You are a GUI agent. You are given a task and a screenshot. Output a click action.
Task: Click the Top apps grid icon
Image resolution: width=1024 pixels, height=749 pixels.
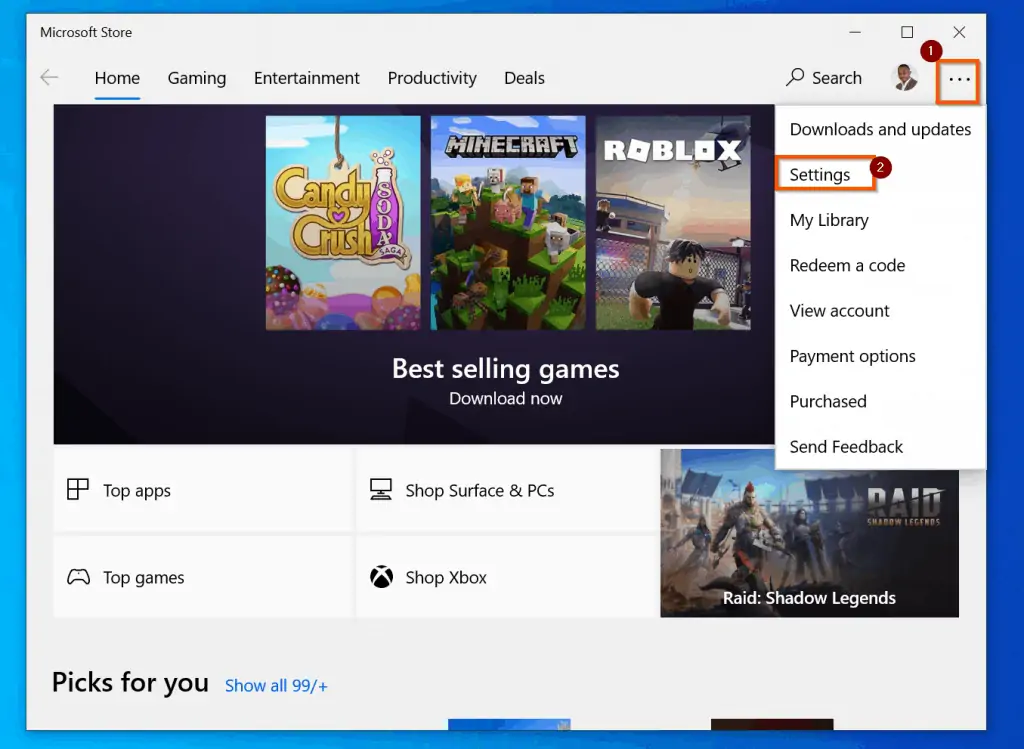tap(78, 490)
